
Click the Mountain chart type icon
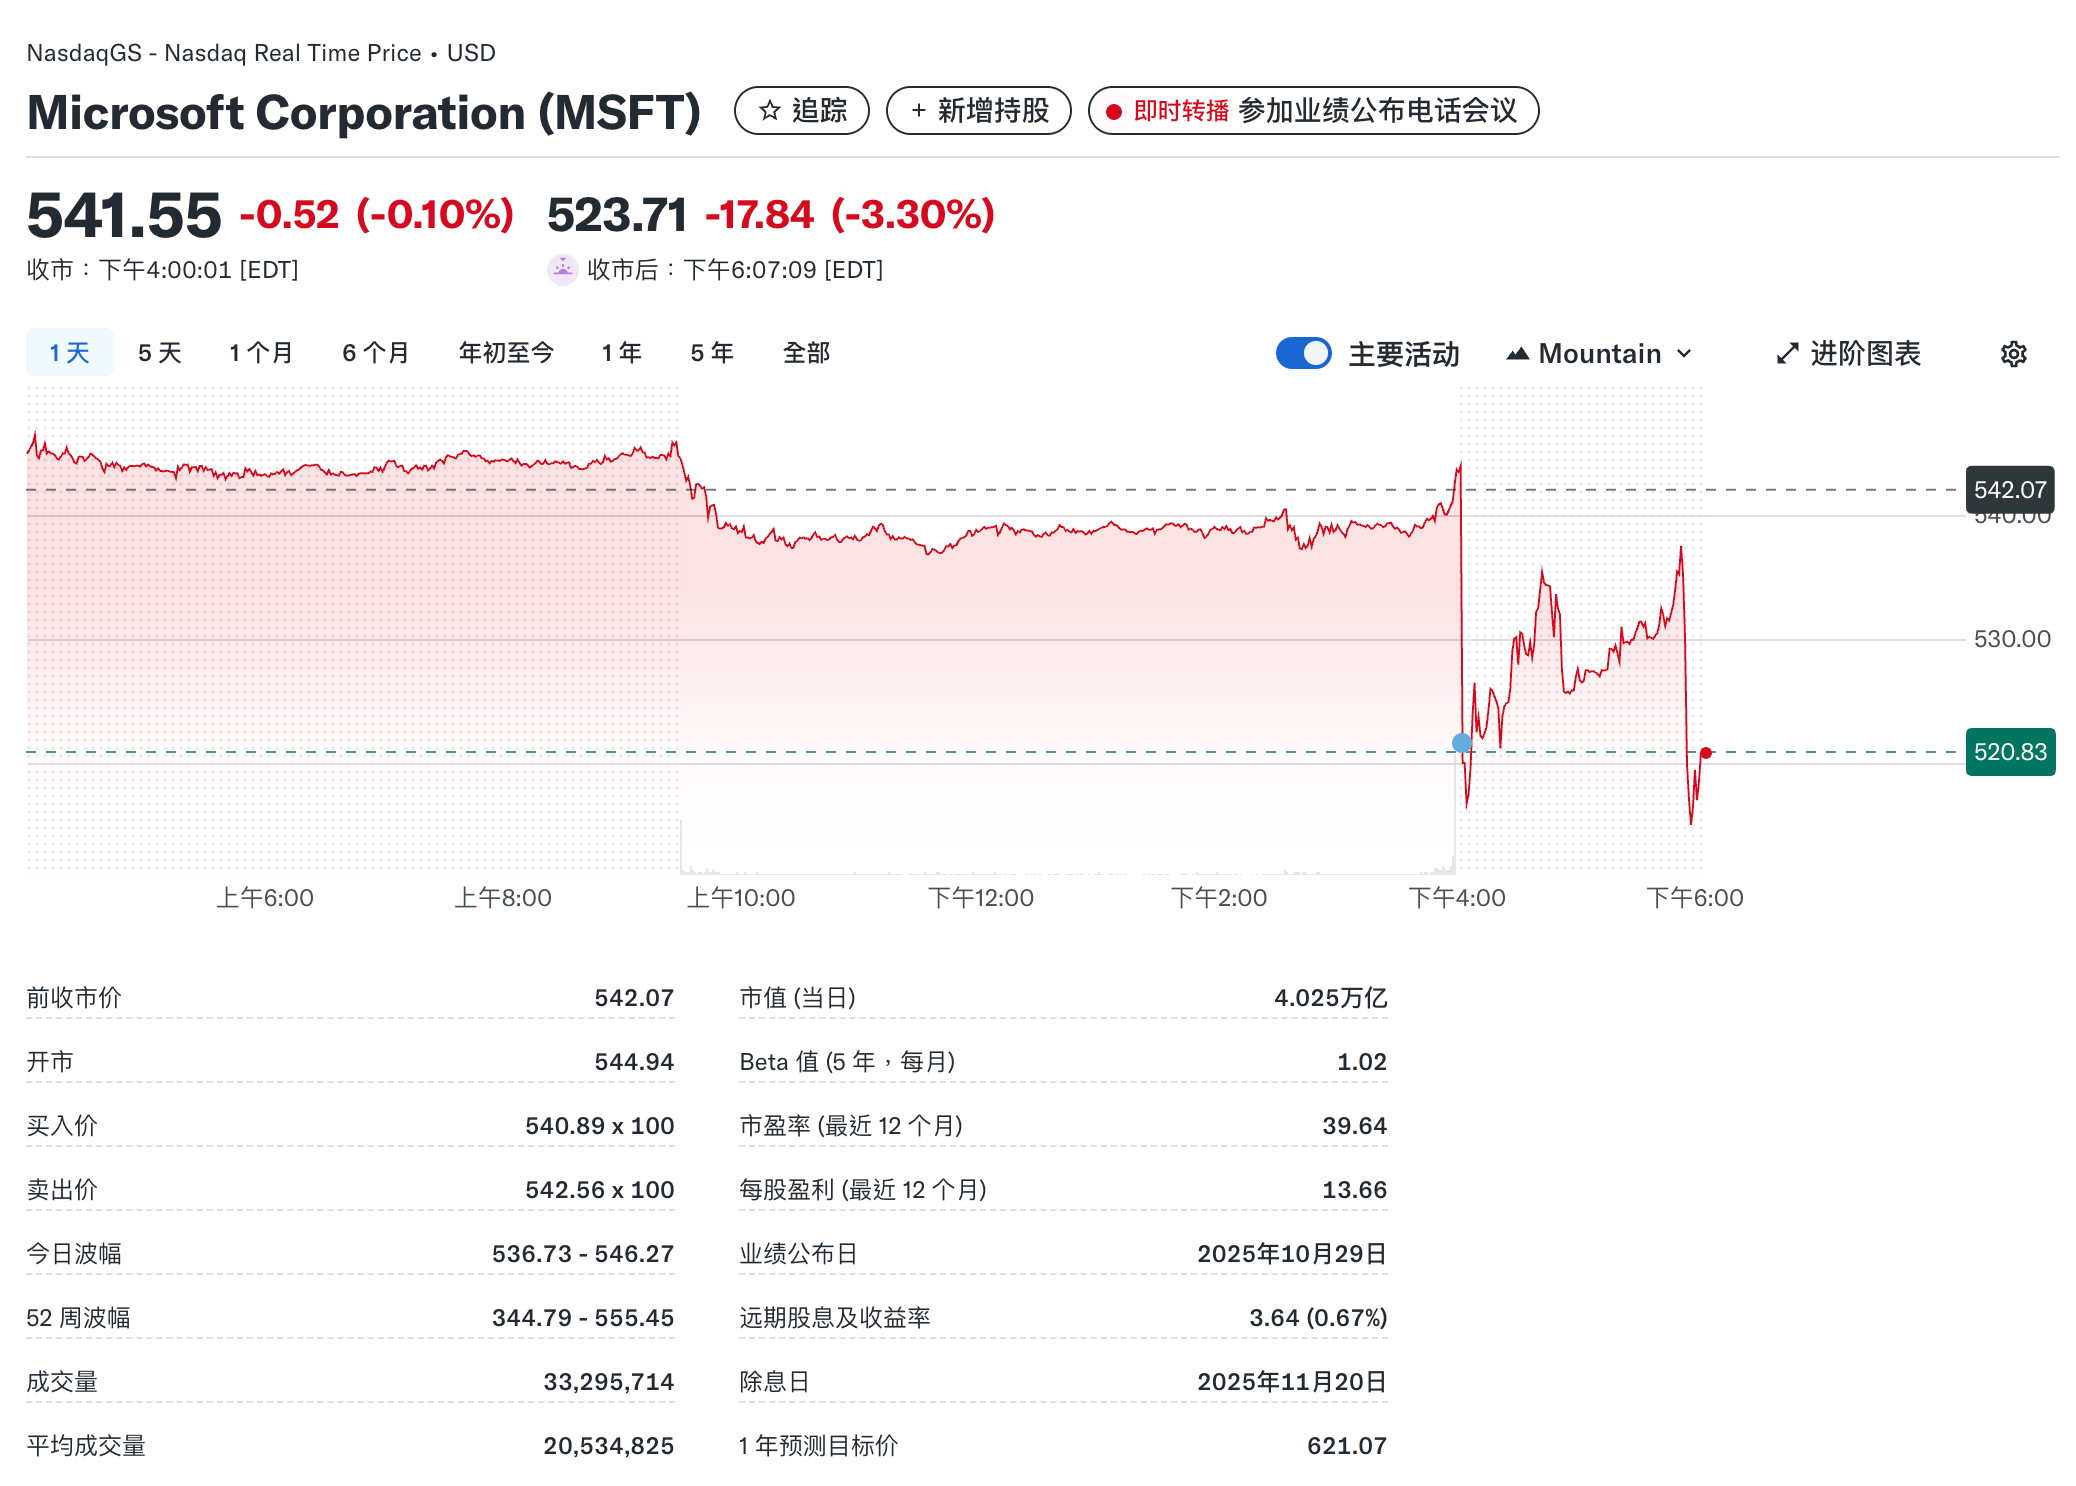coord(1518,353)
